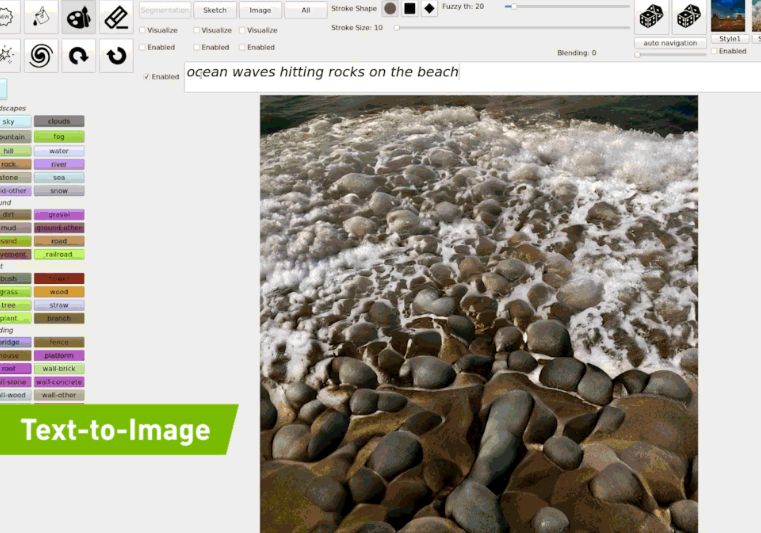Pick the gravel label swatch
The image size is (761, 533).
59,215
